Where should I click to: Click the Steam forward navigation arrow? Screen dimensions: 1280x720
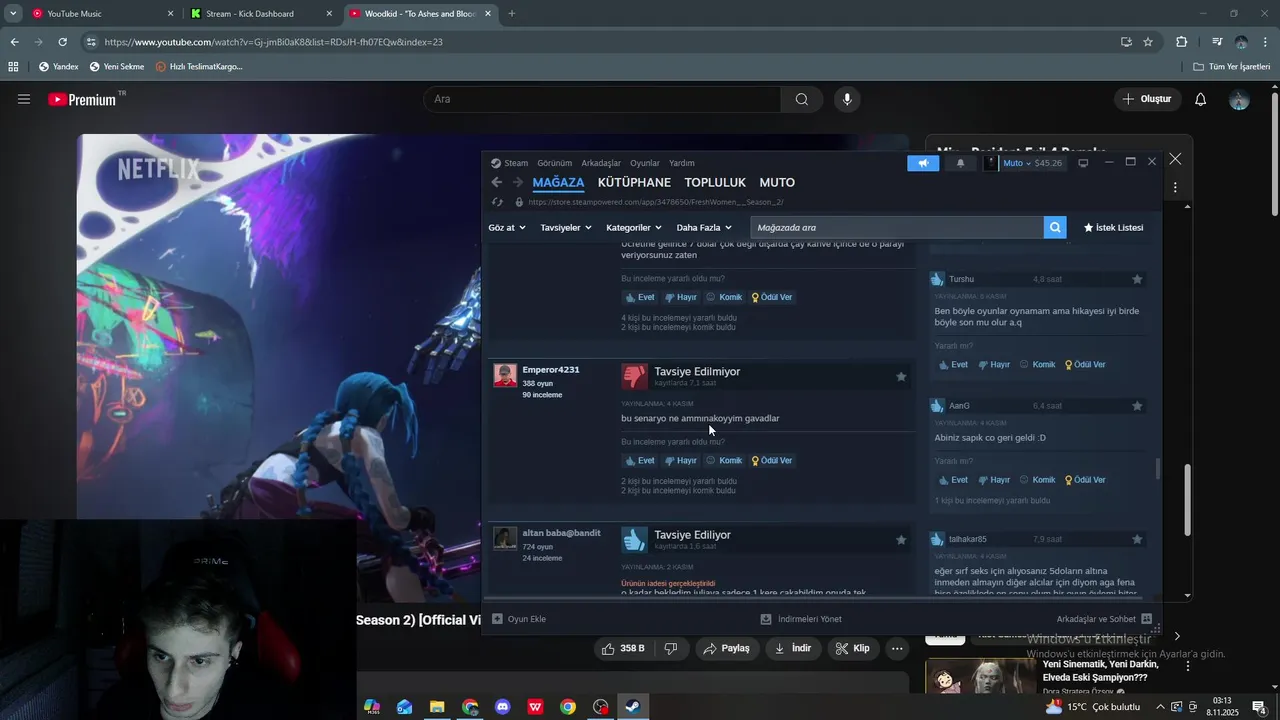tap(518, 182)
